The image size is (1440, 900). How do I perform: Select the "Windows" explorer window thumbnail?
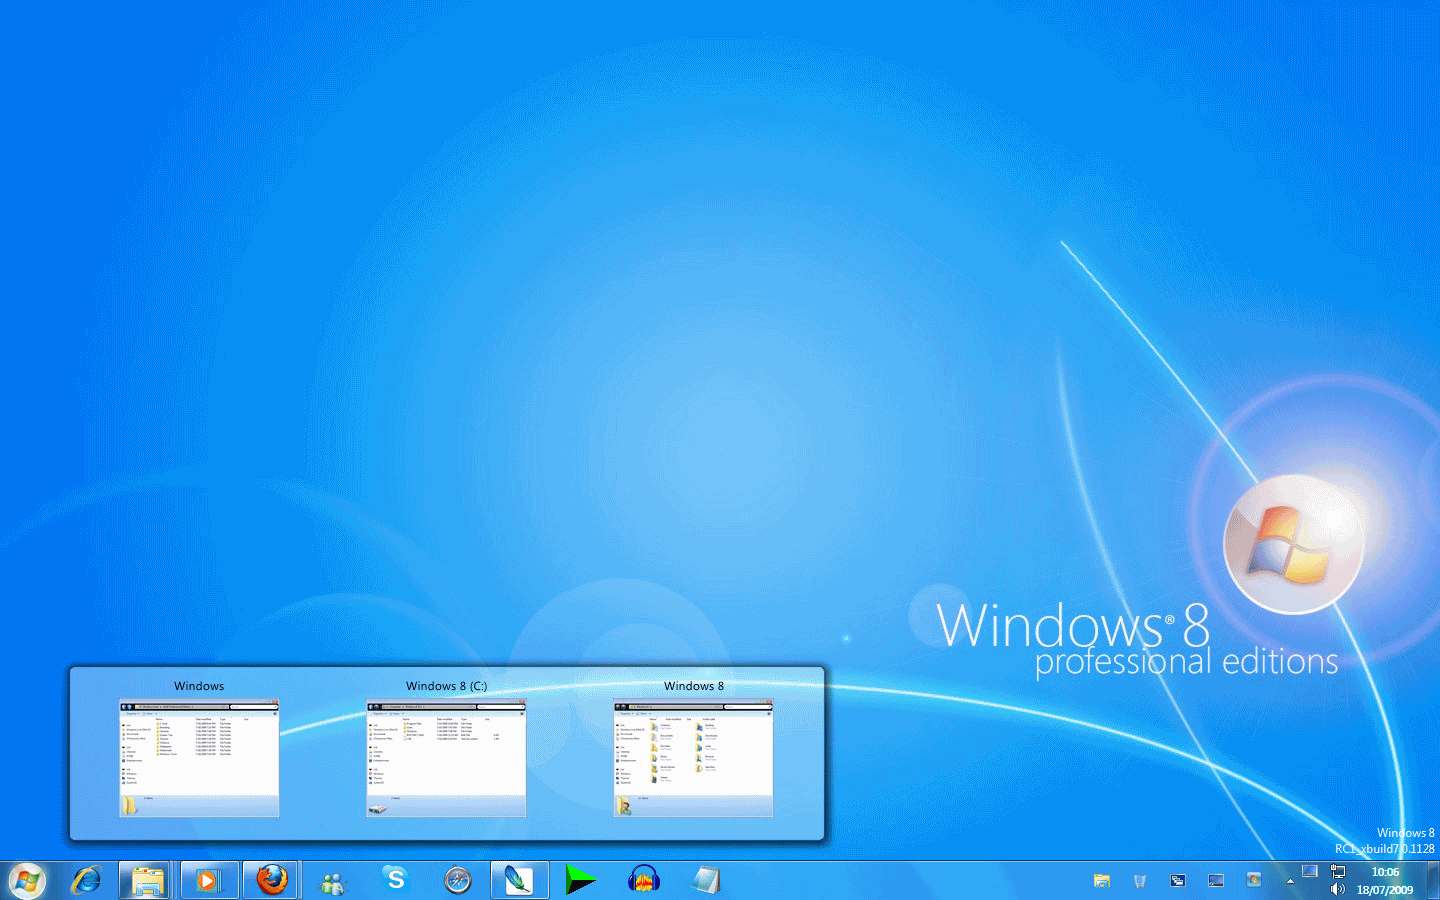(199, 758)
